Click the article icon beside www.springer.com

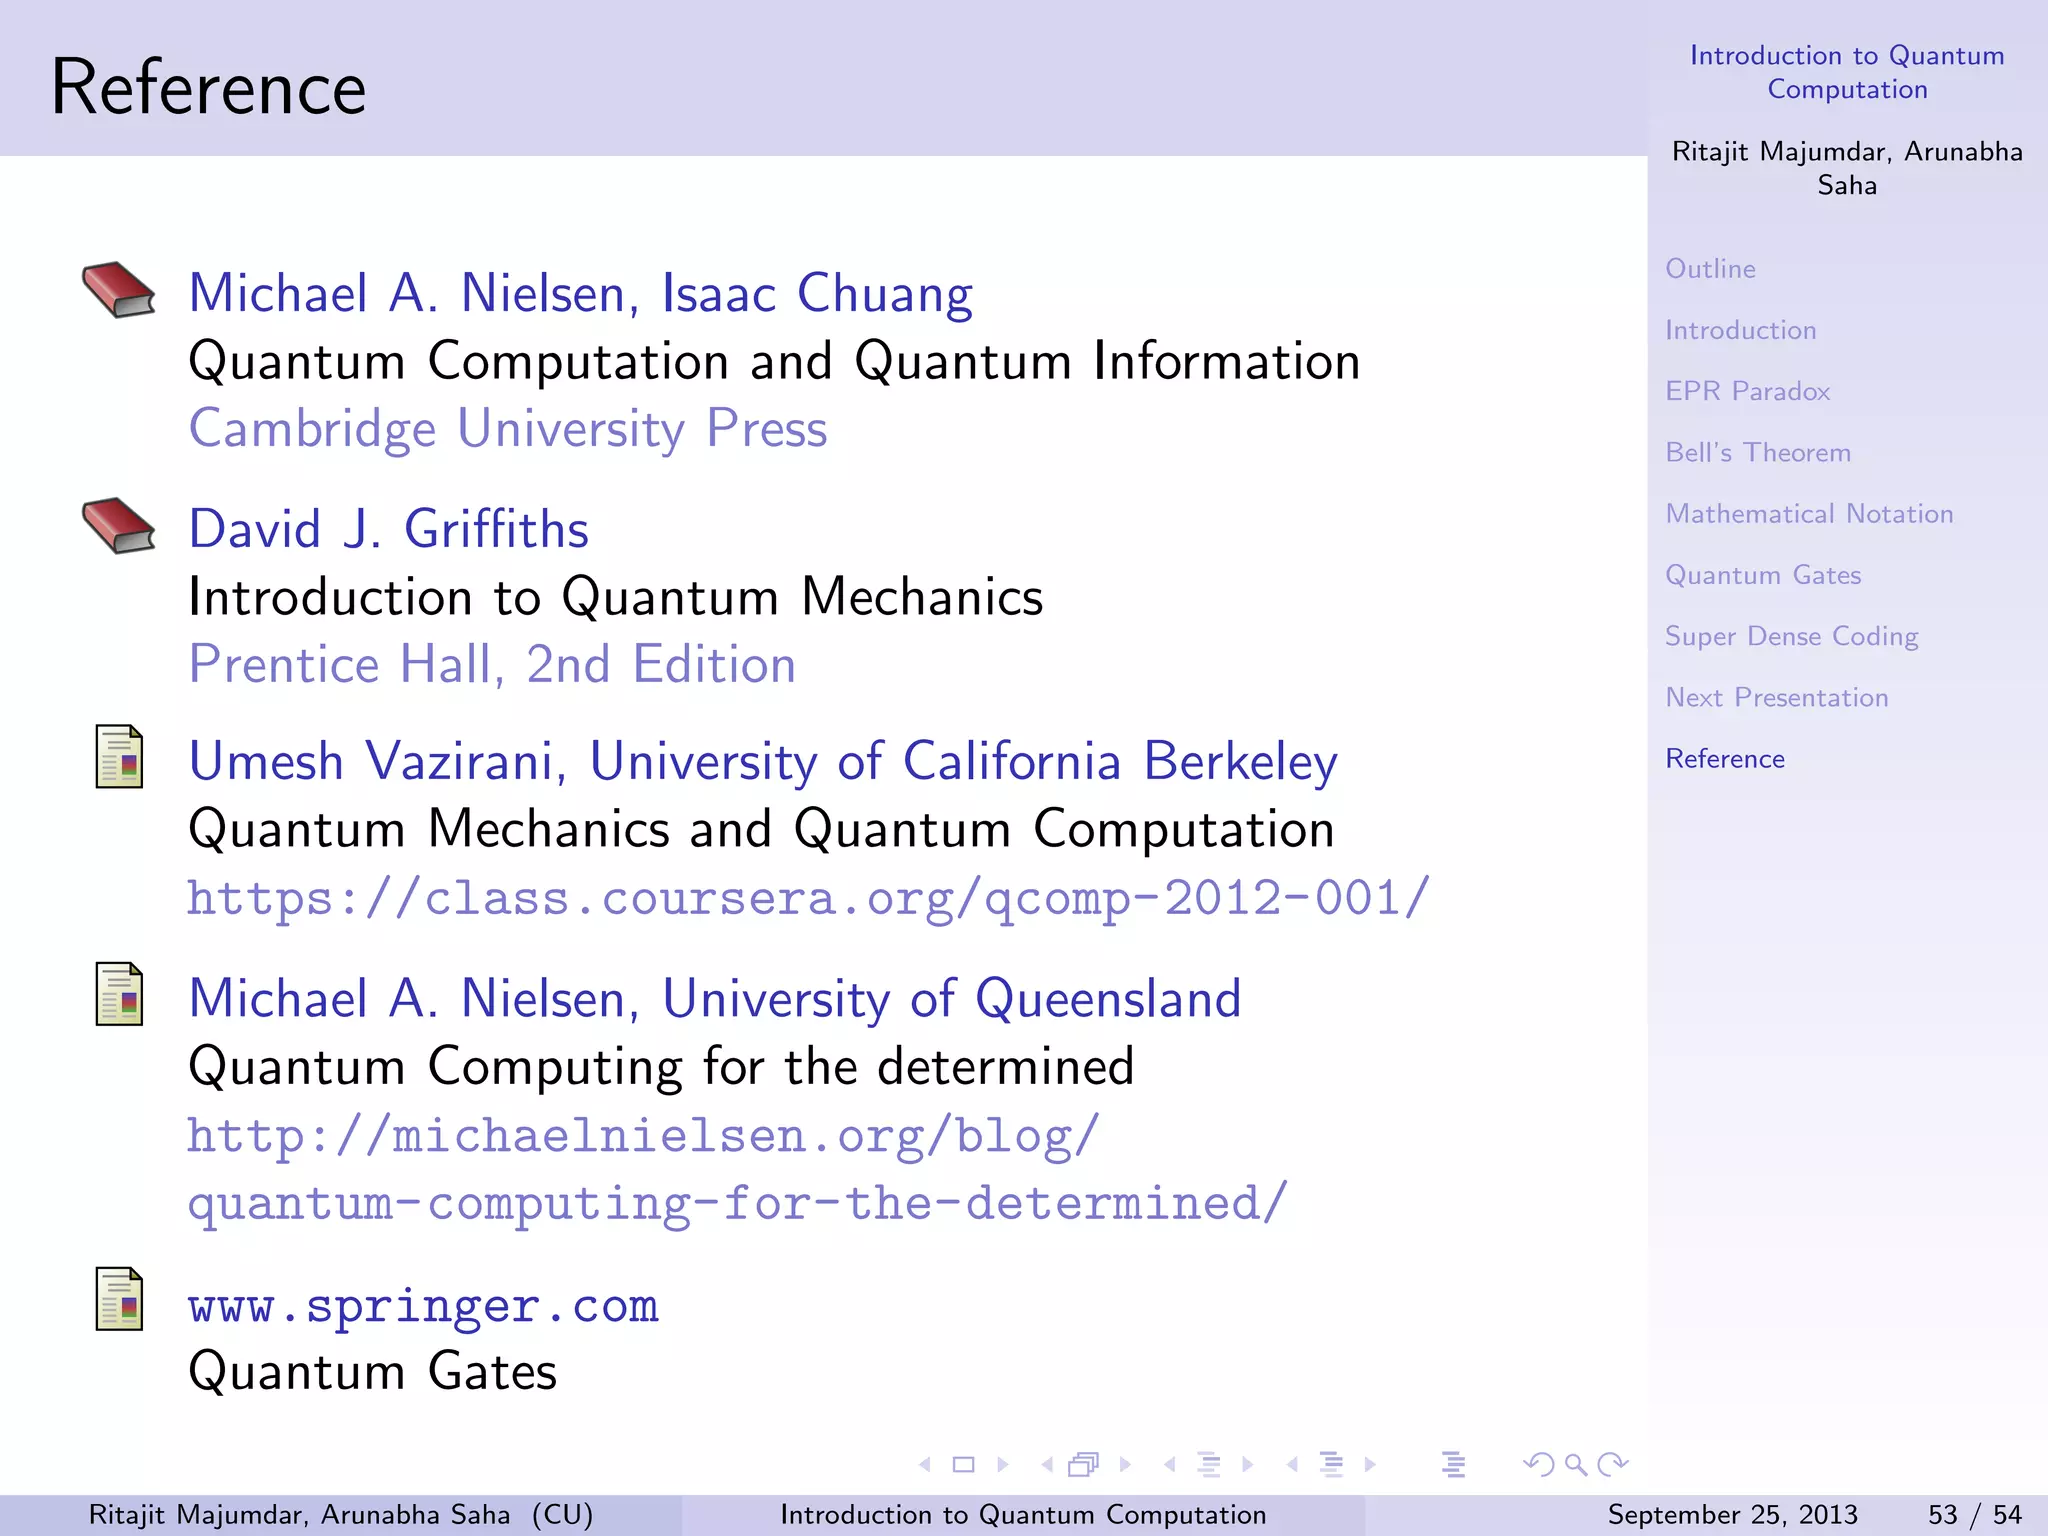click(x=119, y=1299)
